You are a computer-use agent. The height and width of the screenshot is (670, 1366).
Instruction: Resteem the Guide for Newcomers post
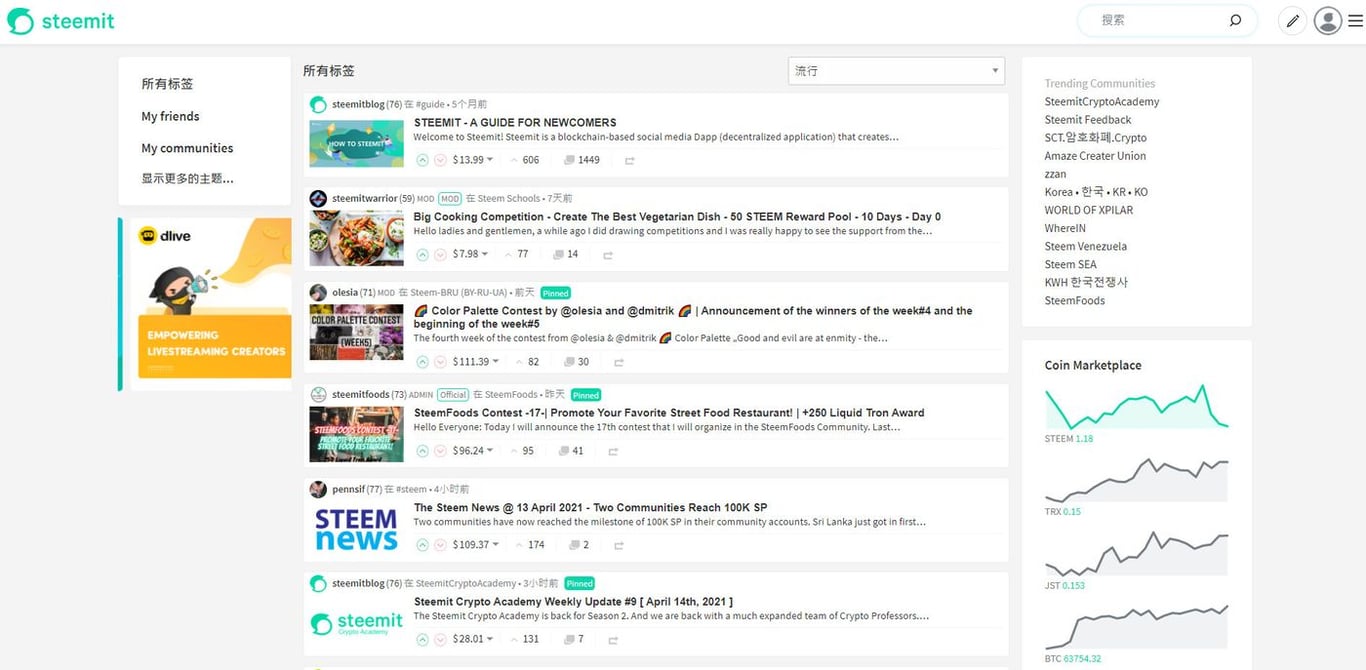coord(630,160)
